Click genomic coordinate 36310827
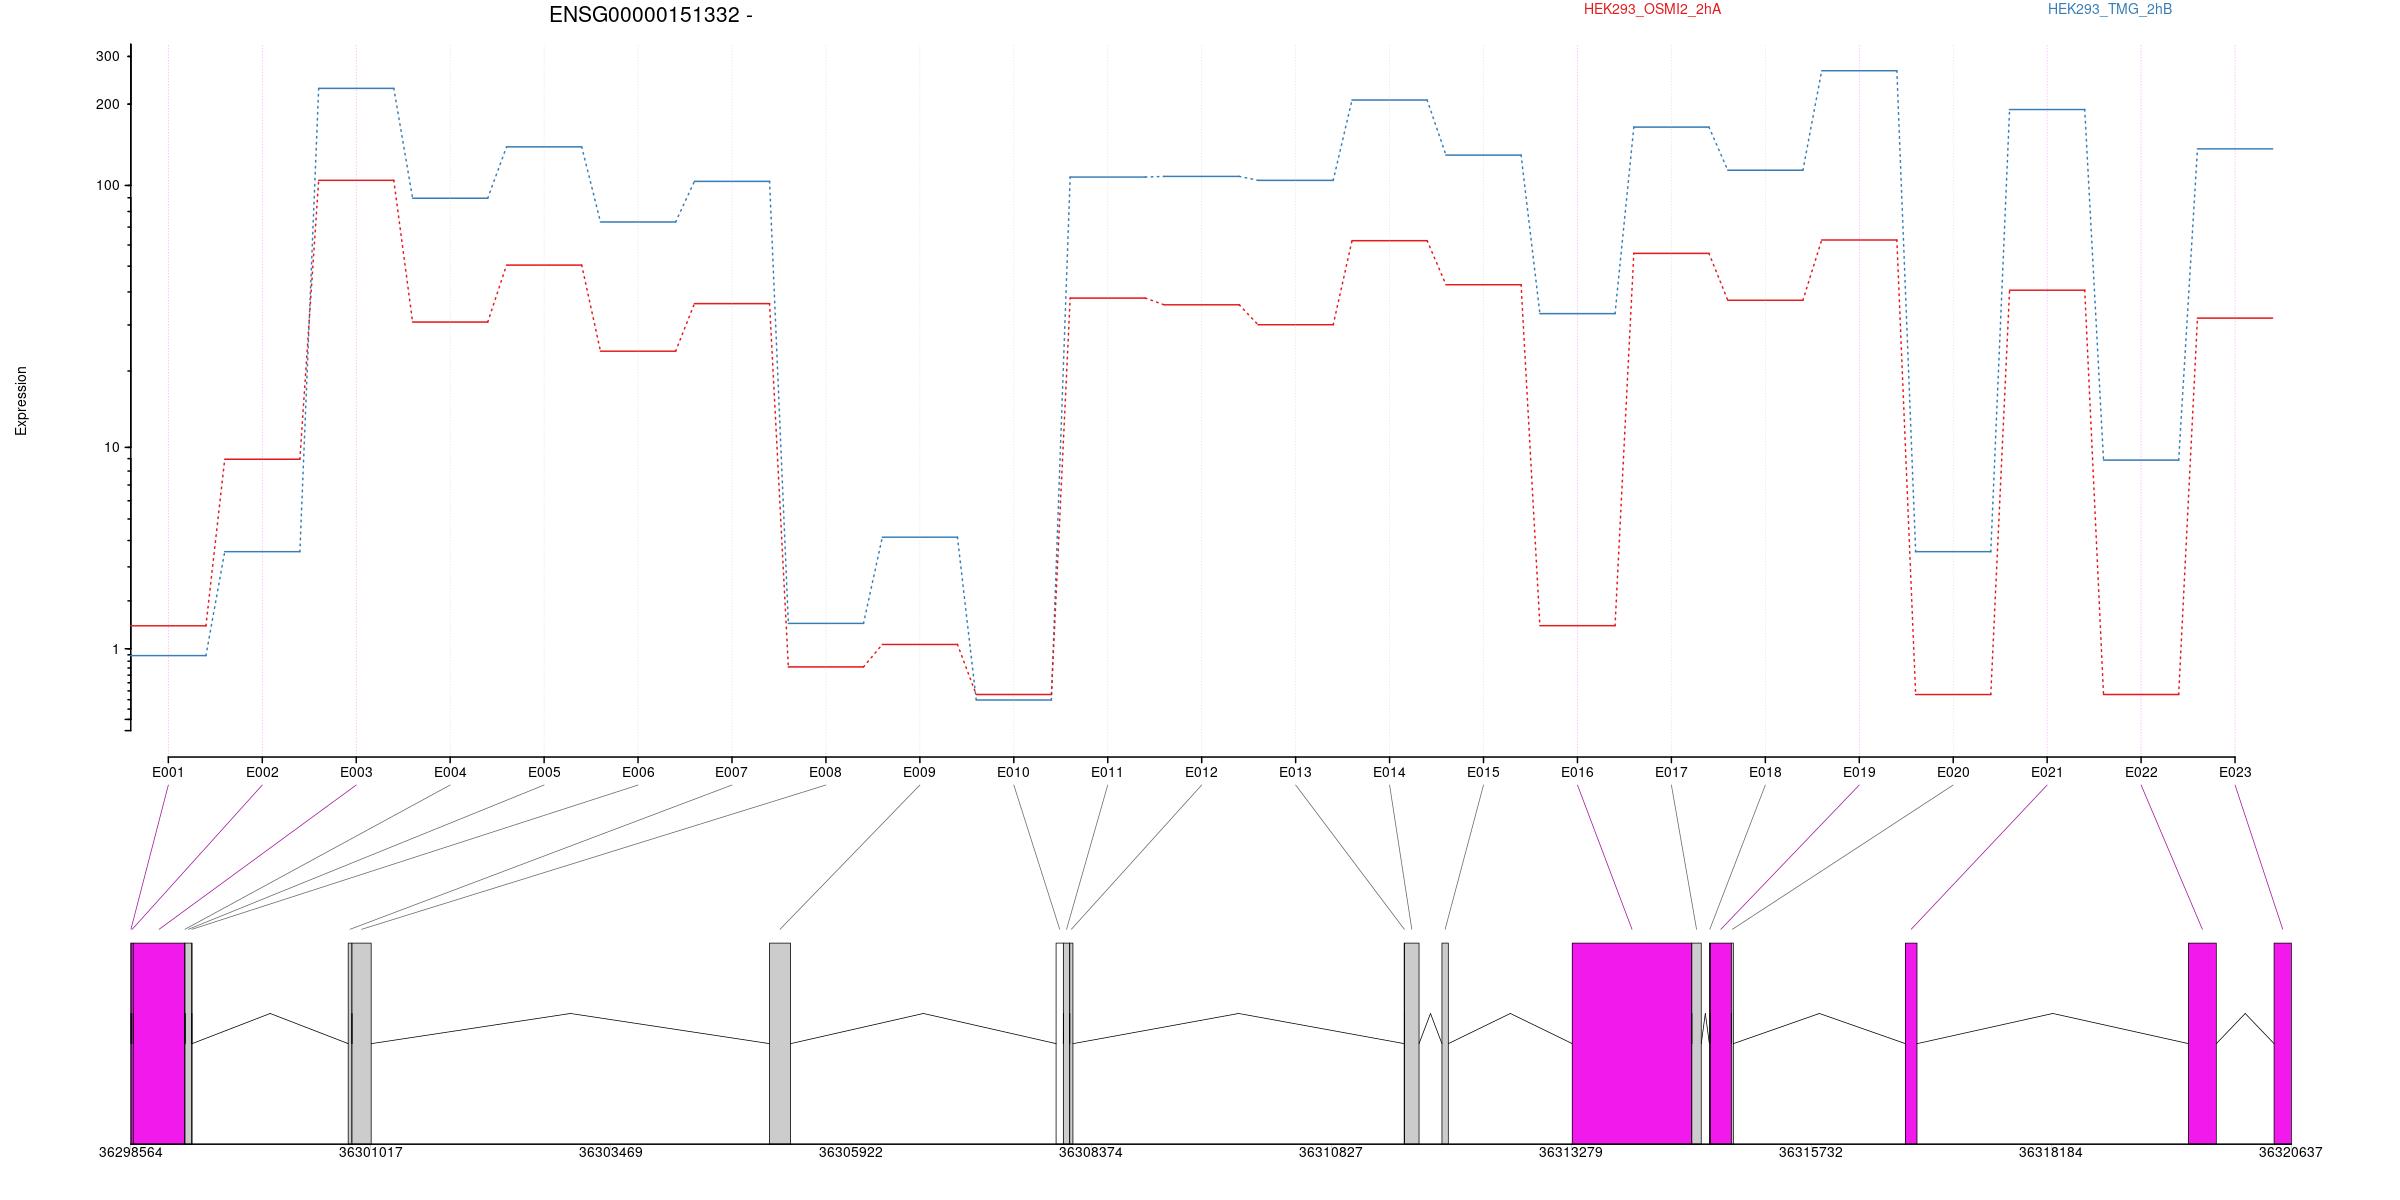2400x1200 pixels. 1330,1152
